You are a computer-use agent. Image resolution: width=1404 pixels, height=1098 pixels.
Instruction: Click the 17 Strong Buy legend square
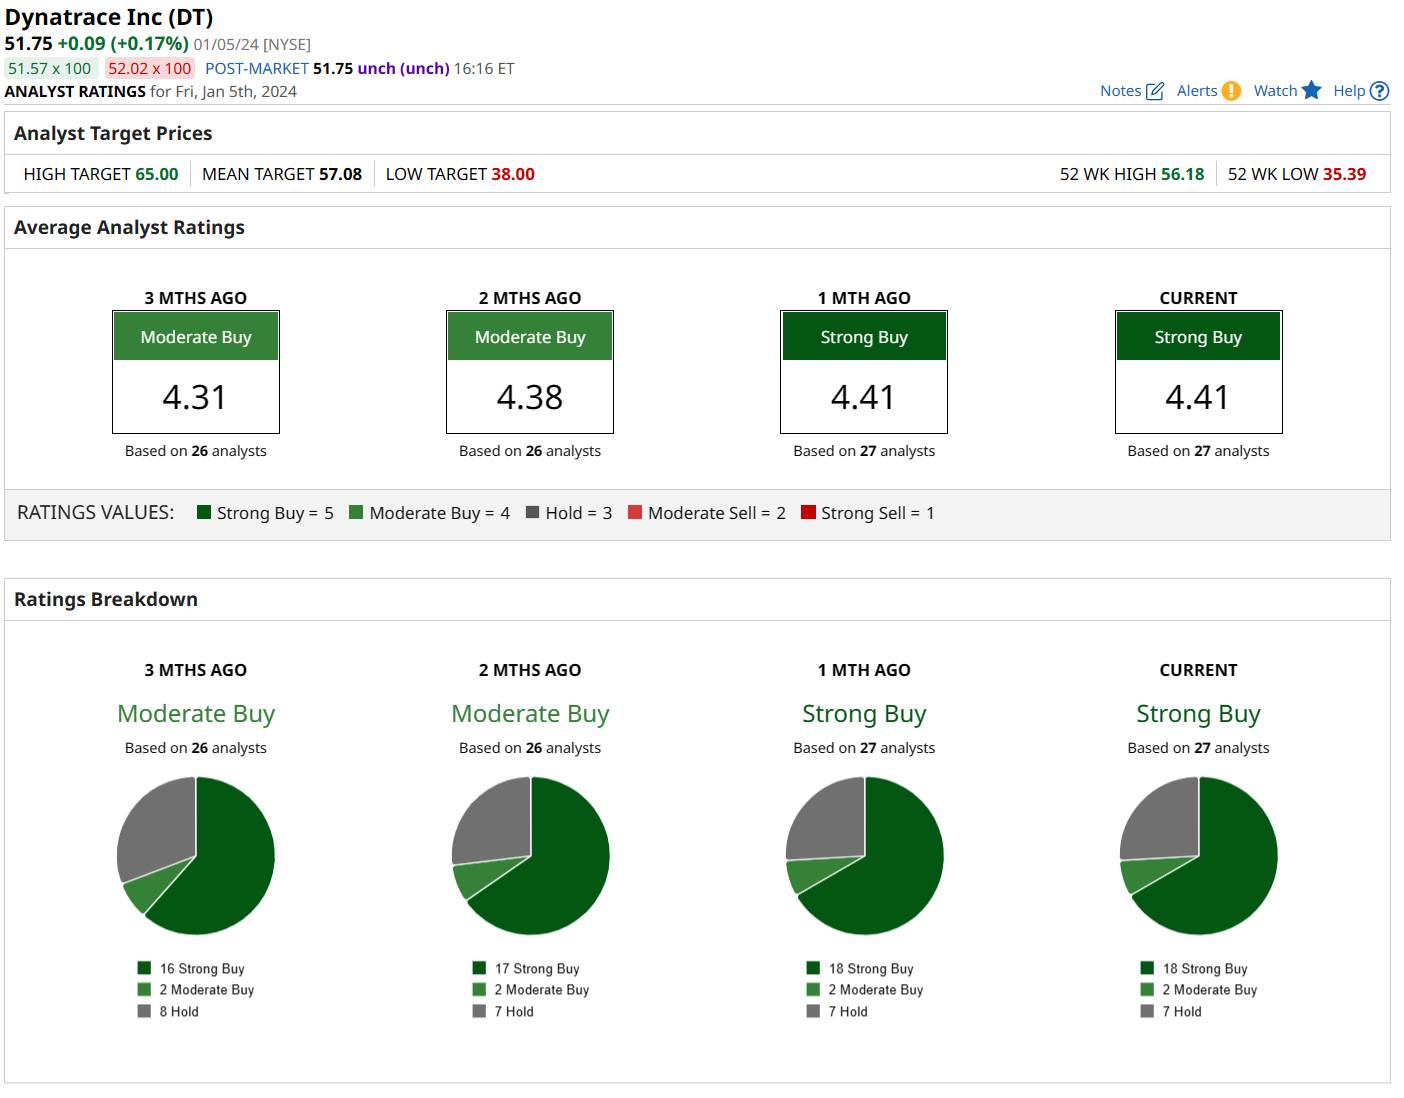click(479, 968)
